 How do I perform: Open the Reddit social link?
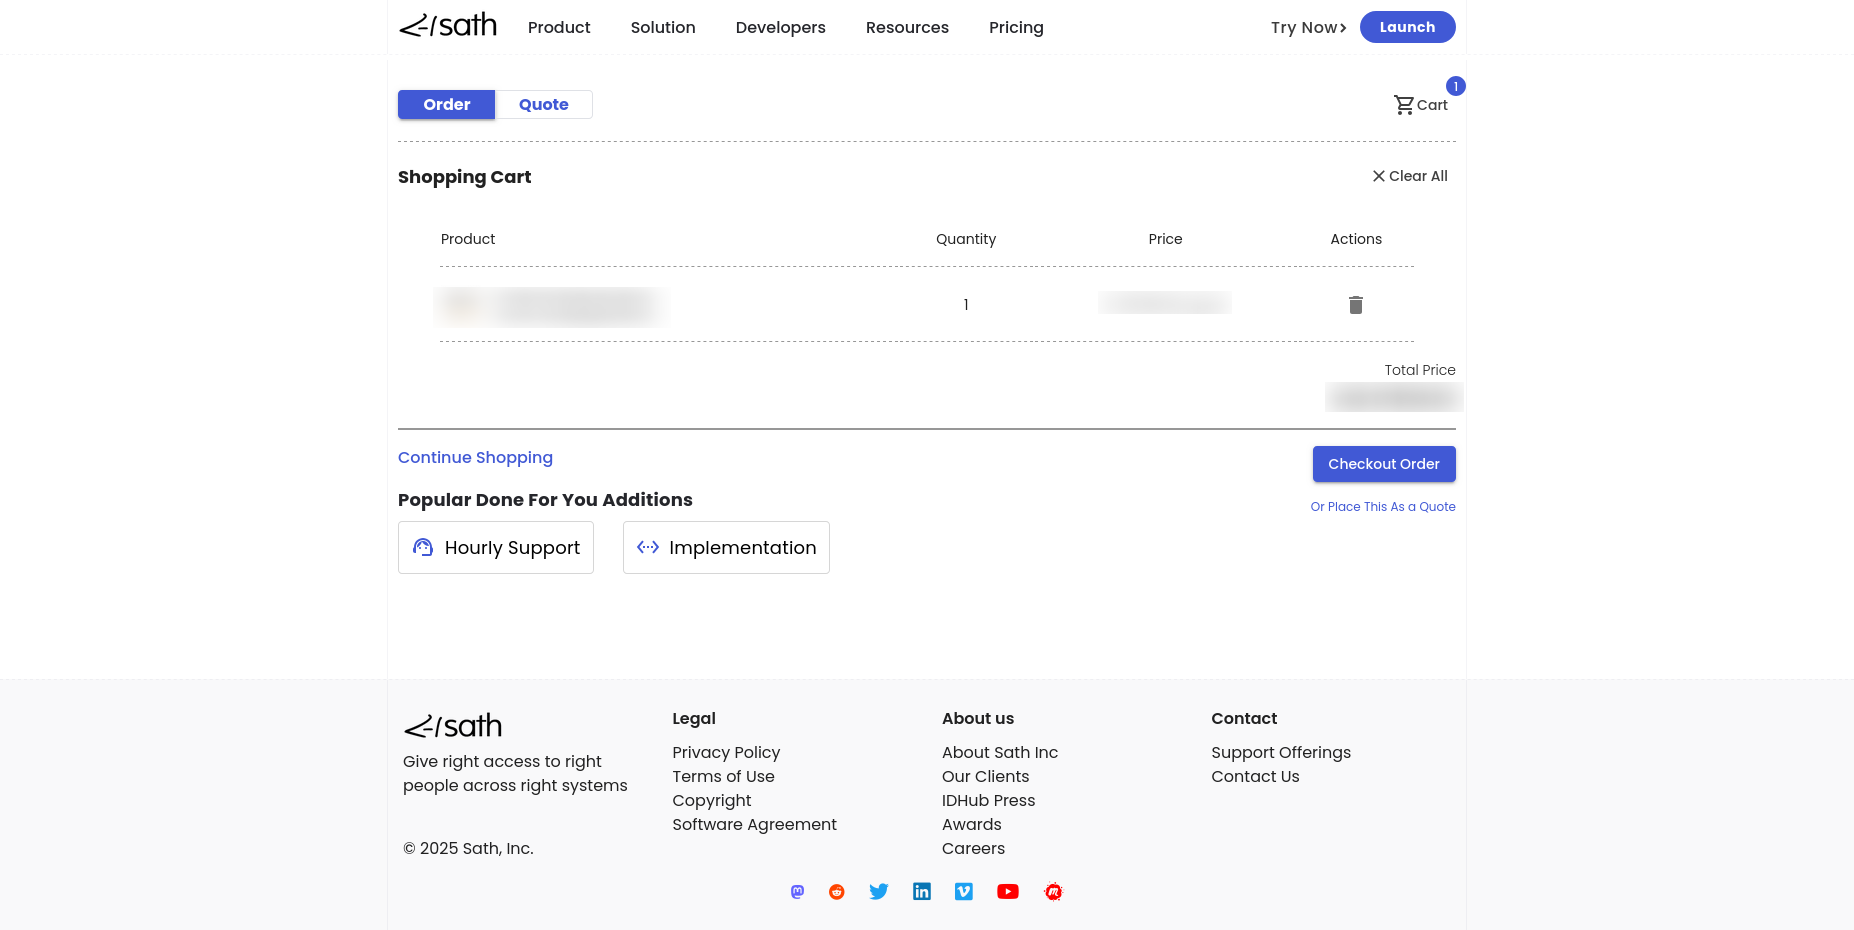(x=837, y=892)
